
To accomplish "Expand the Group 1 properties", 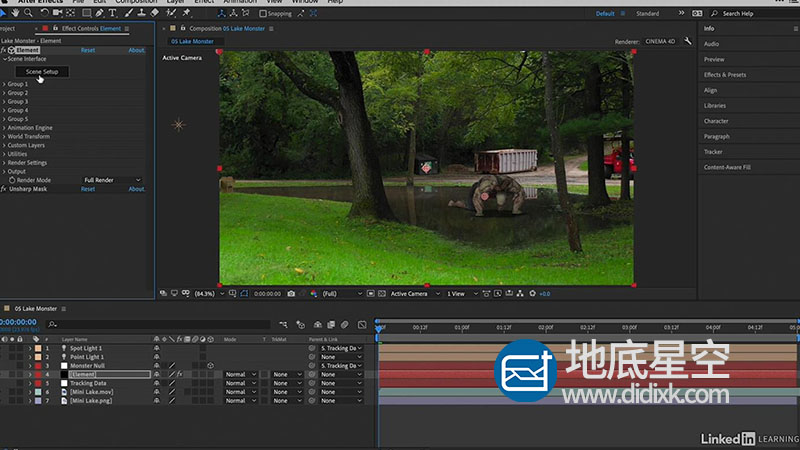I will tap(5, 84).
